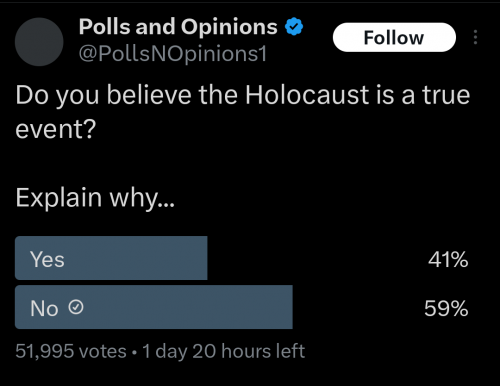Open the Polls and Opinions profile avatar
The image size is (500, 386).
click(39, 42)
